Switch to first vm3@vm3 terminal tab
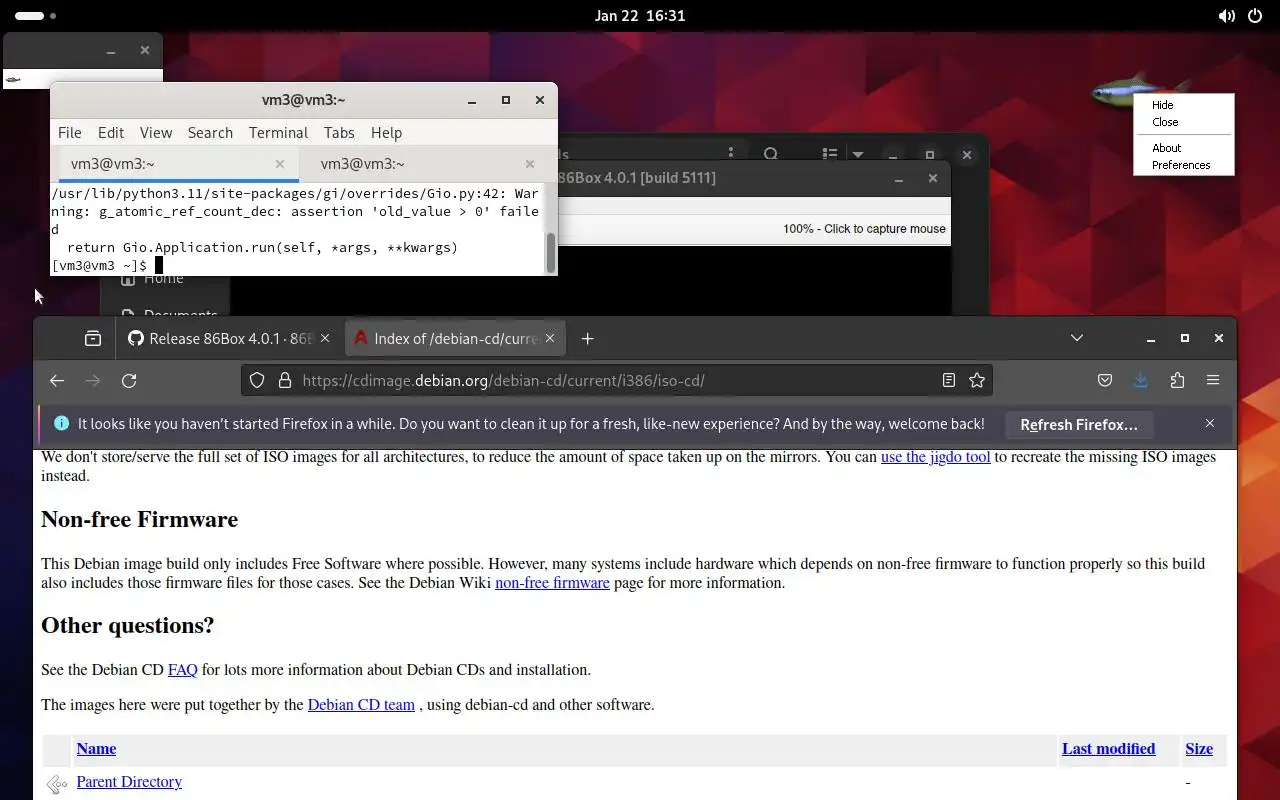 [174, 164]
